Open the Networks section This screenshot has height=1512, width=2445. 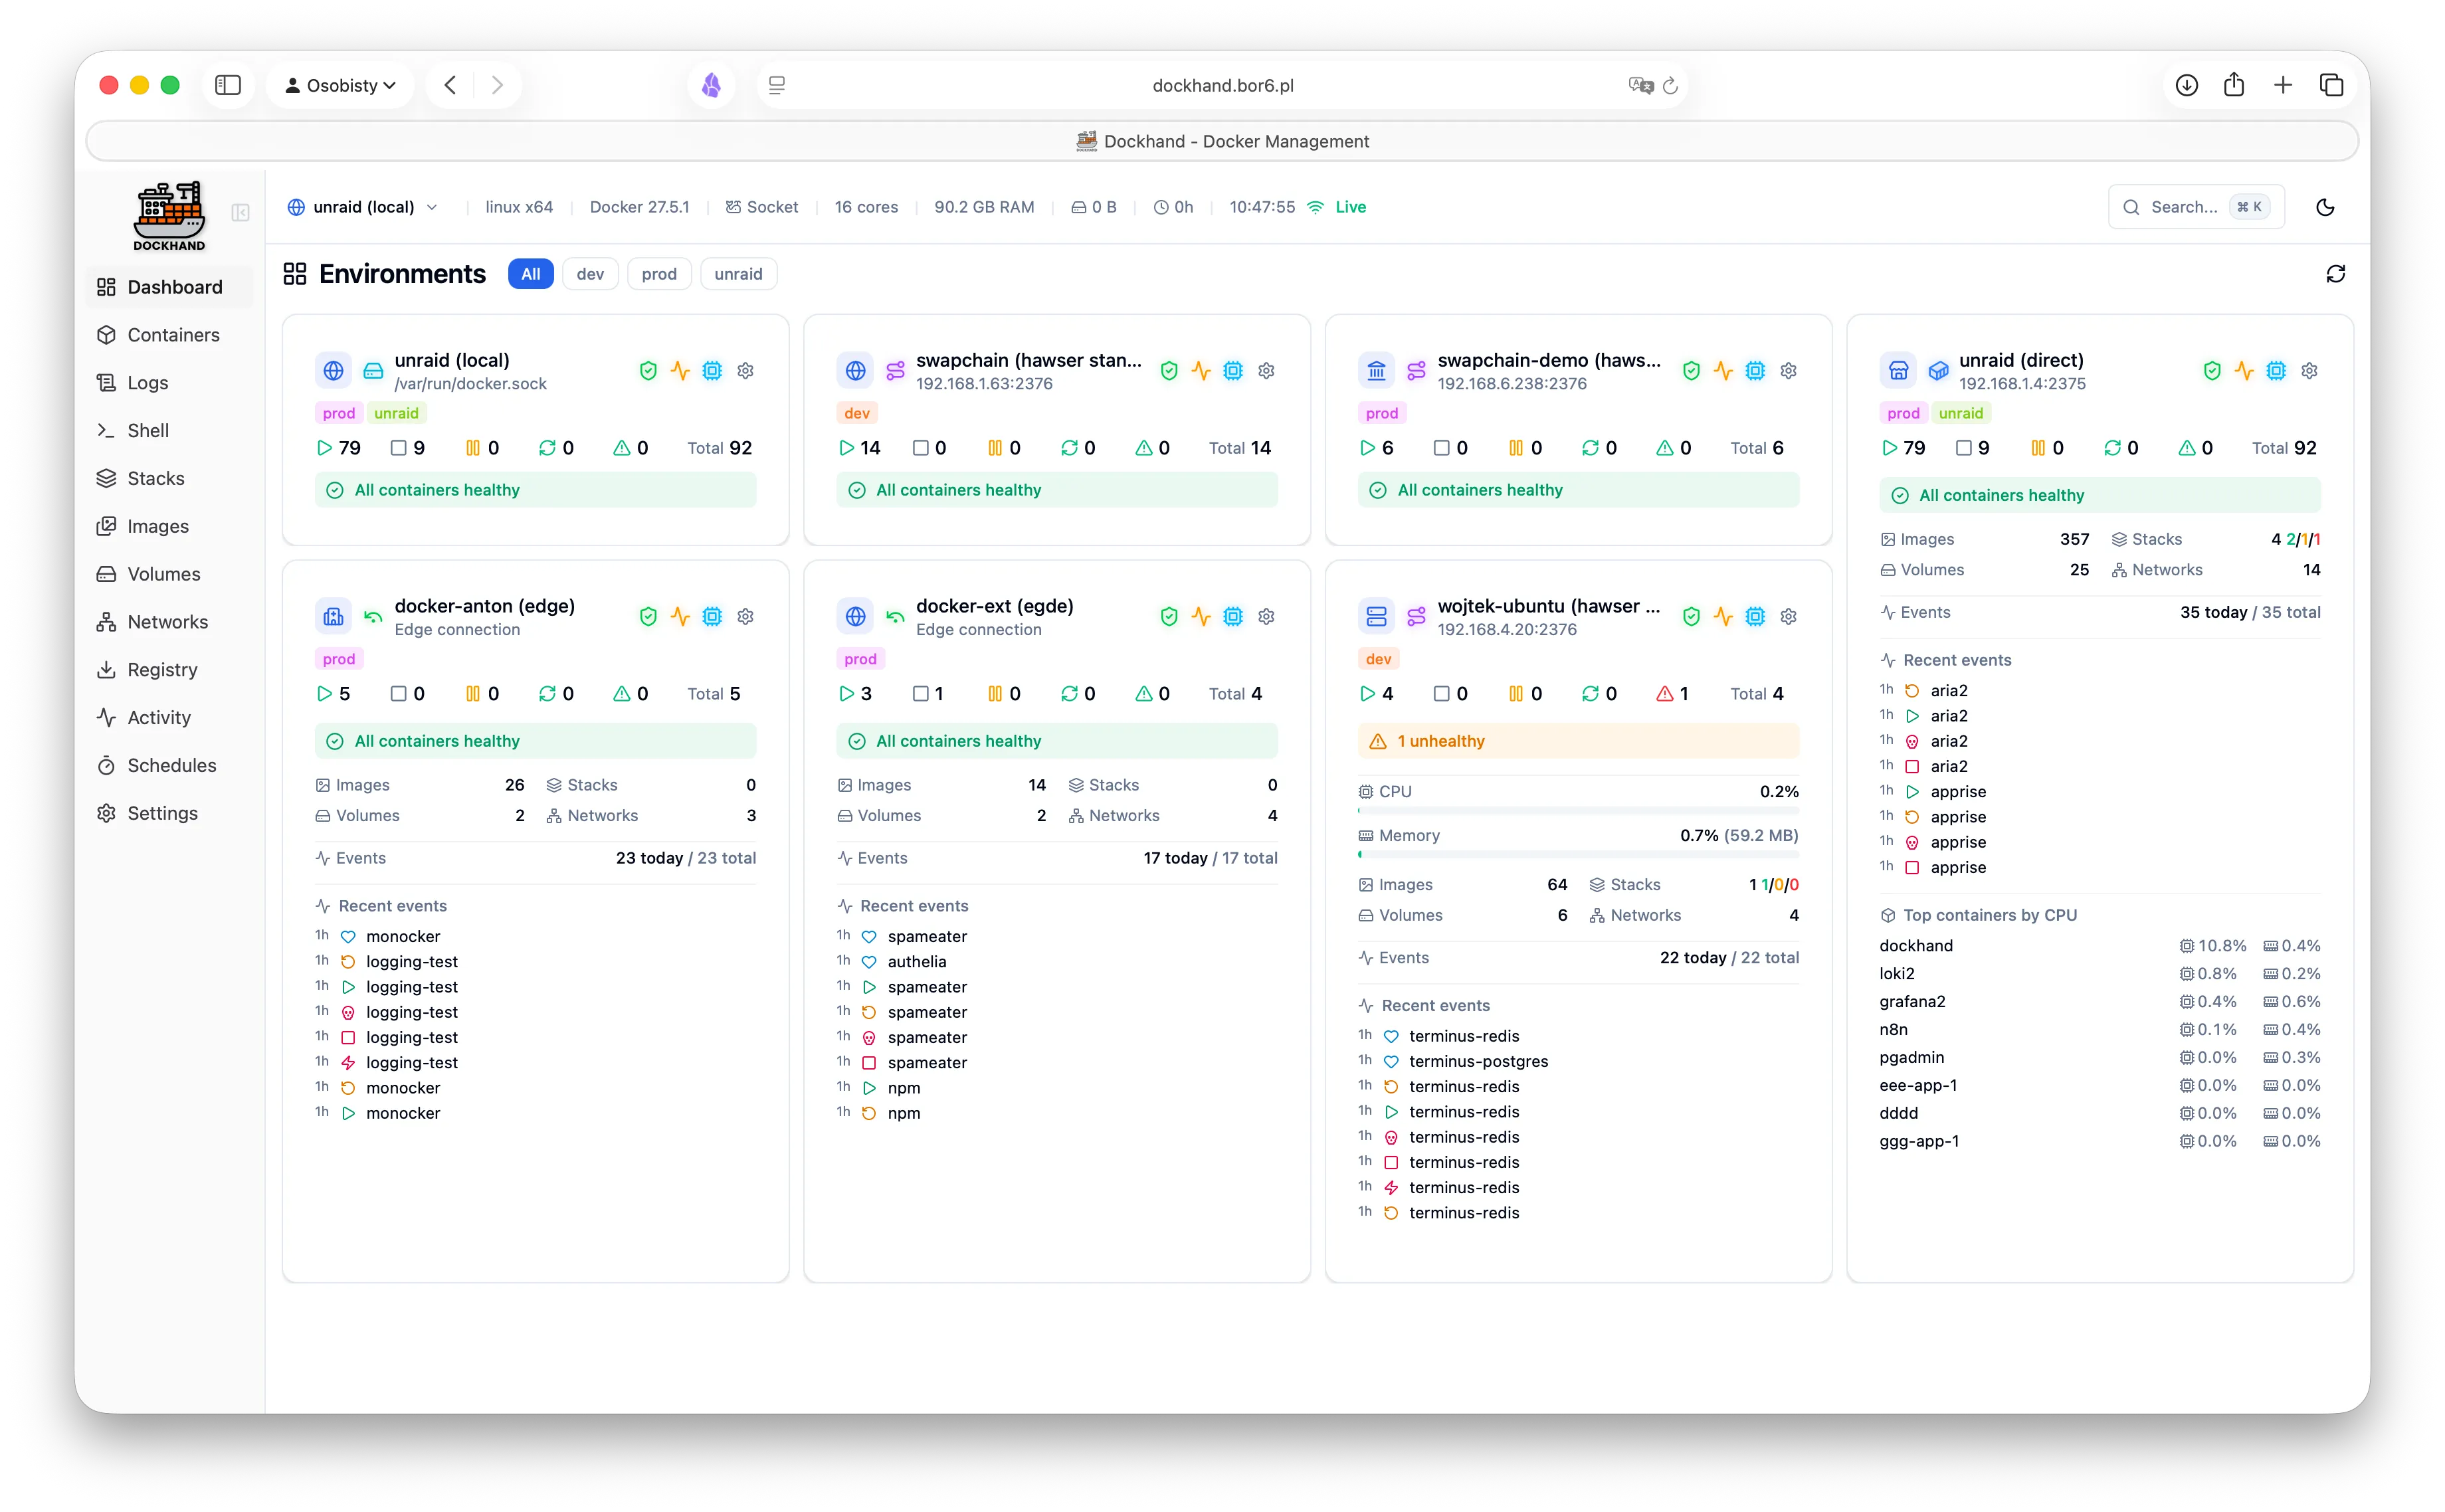[x=166, y=621]
